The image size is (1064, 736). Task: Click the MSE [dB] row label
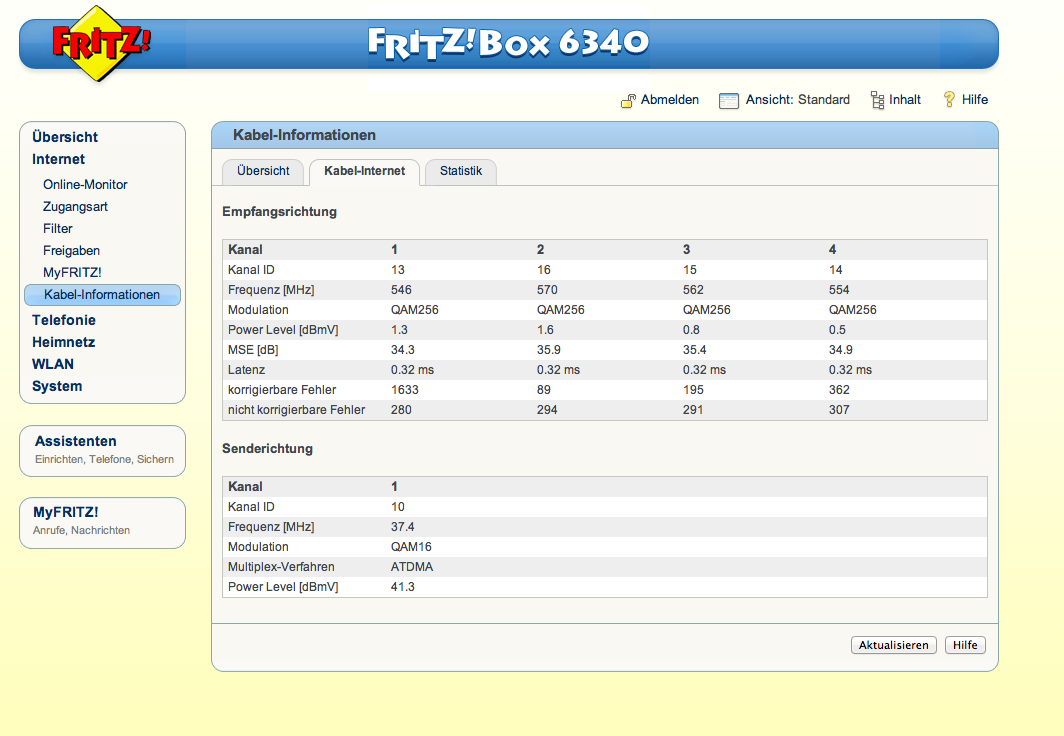coord(253,350)
